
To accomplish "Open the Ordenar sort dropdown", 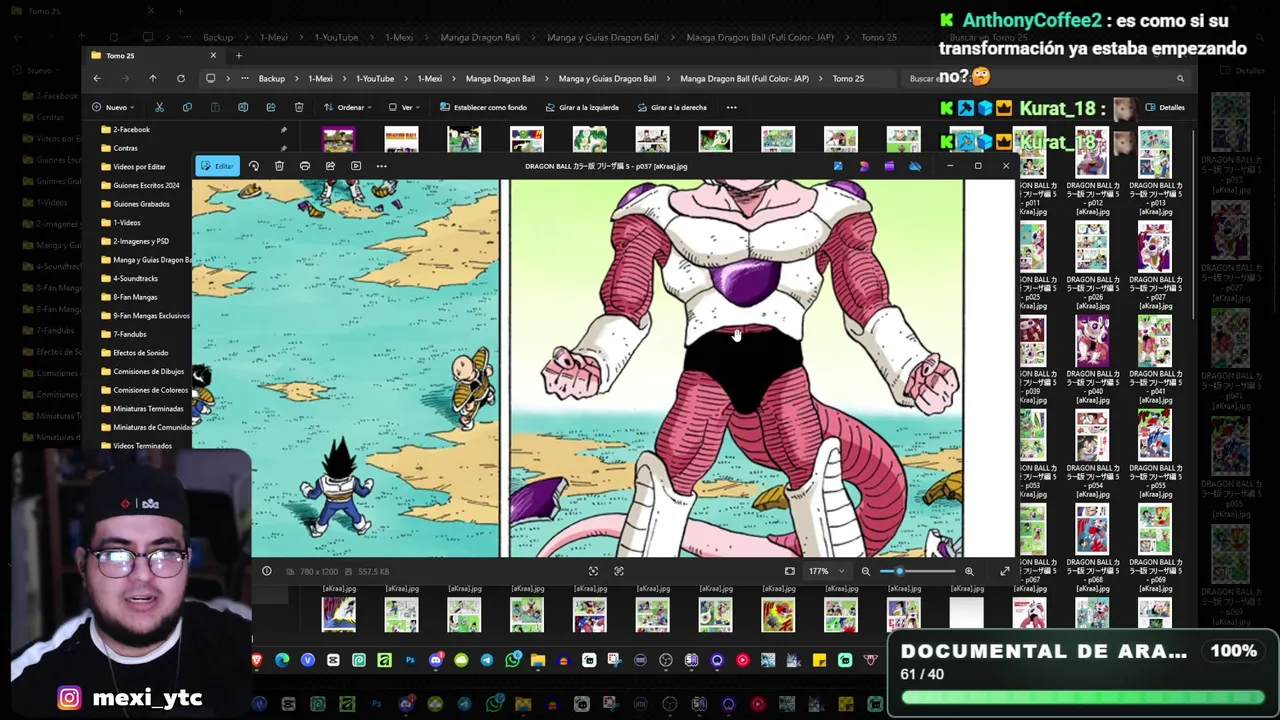I will [347, 107].
